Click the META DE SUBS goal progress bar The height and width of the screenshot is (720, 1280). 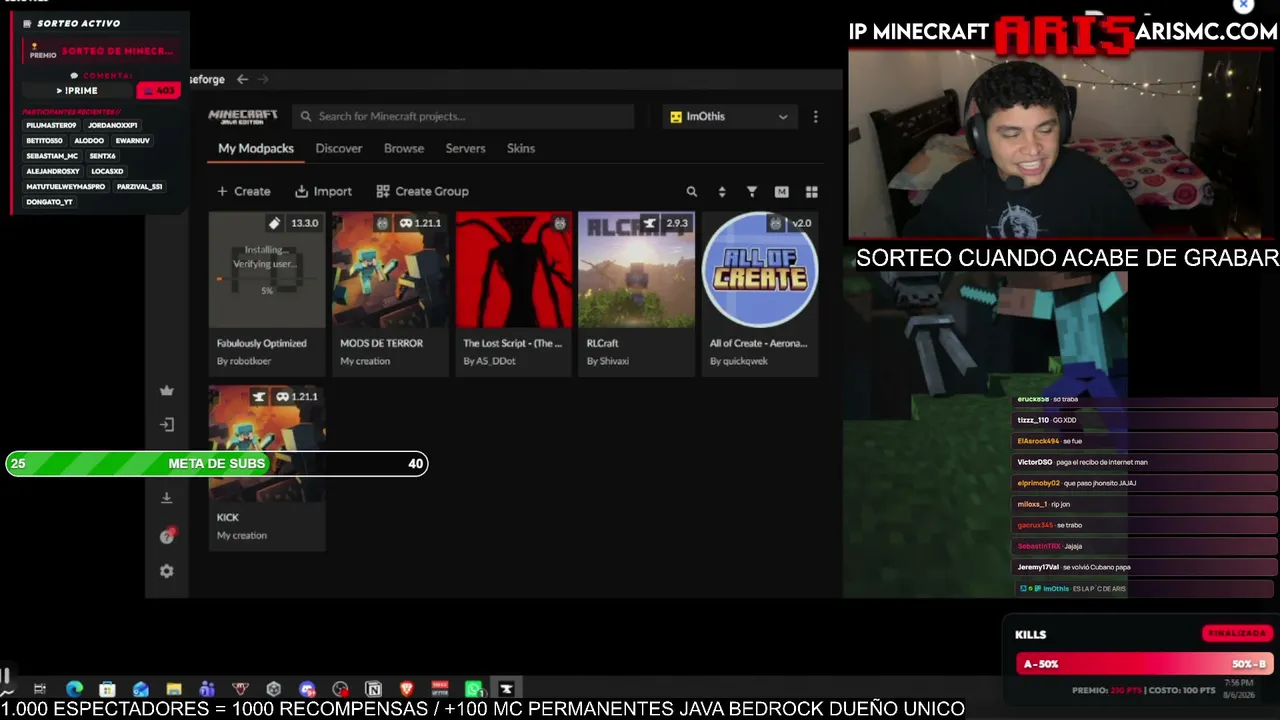click(x=217, y=463)
